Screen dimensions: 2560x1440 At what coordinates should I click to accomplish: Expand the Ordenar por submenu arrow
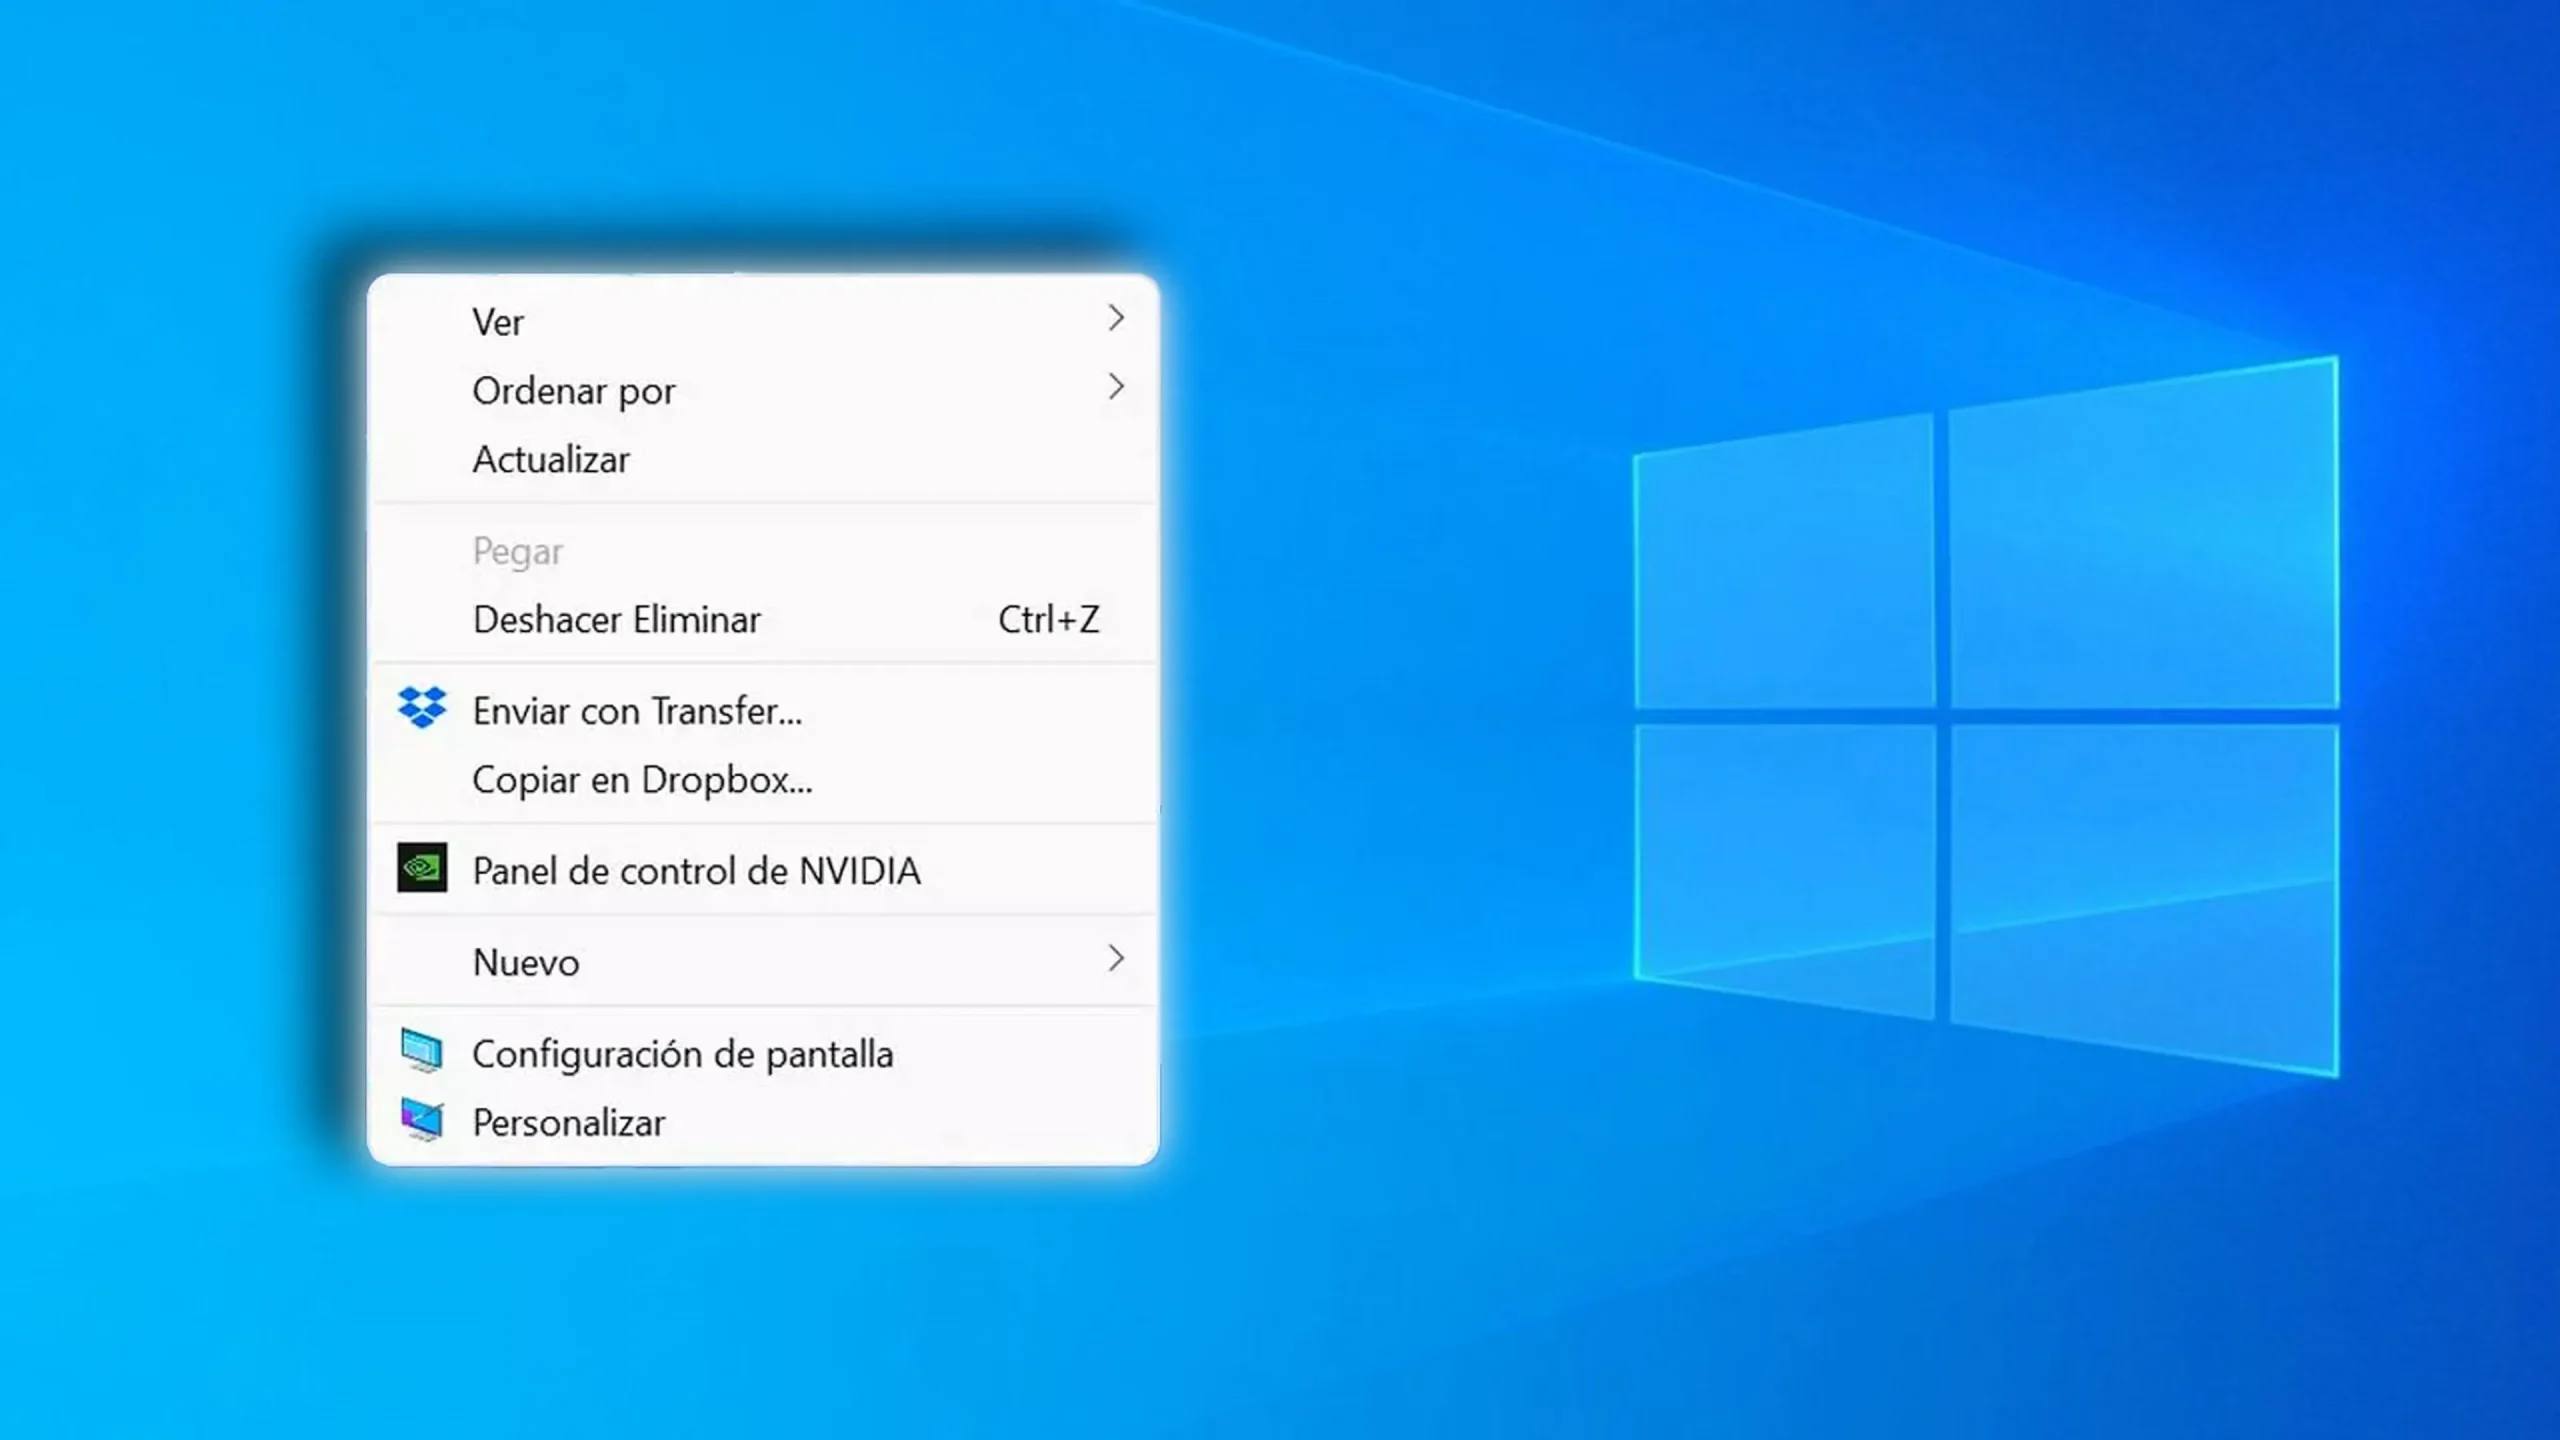1116,388
